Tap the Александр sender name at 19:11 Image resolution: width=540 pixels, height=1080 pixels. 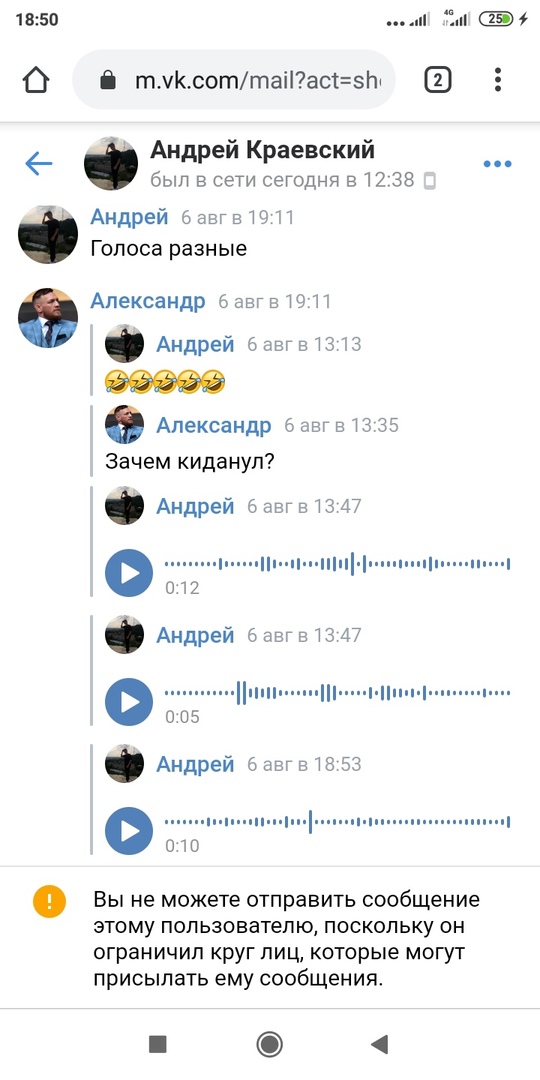(x=147, y=301)
